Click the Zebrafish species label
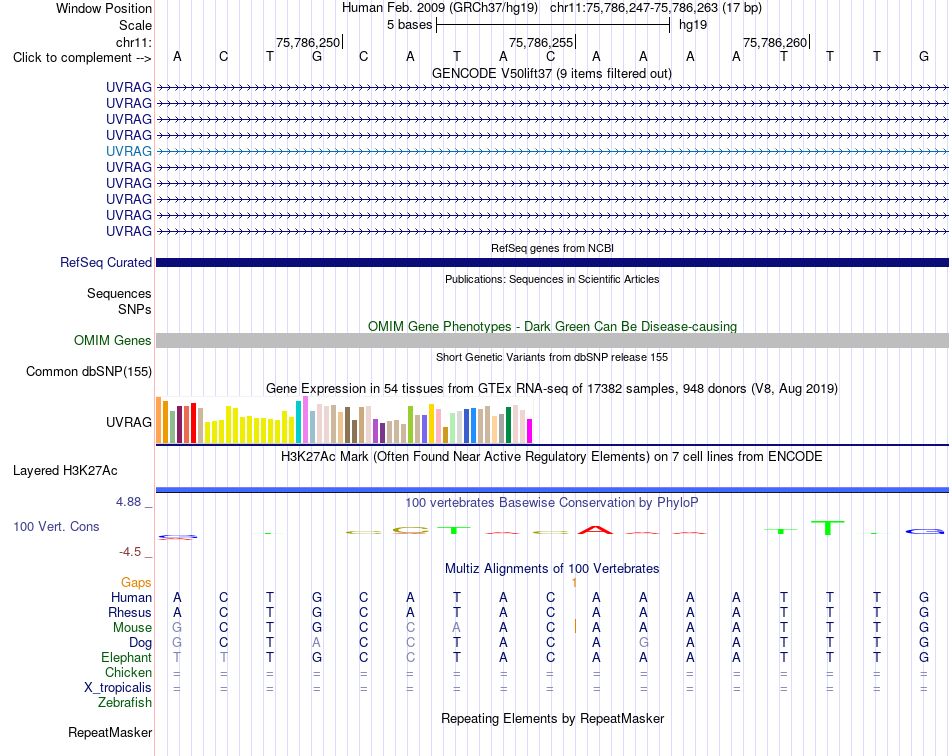Image resolution: width=950 pixels, height=756 pixels. [x=125, y=703]
